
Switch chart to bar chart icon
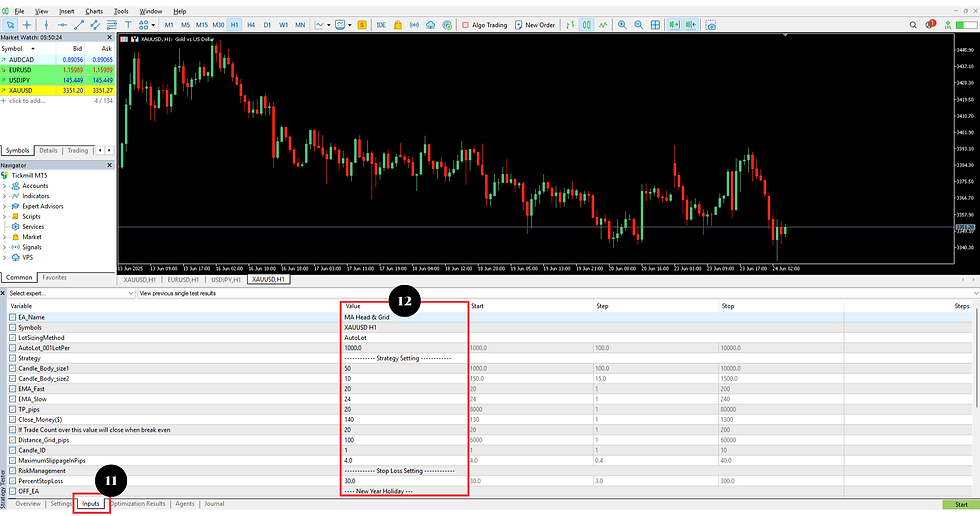pyautogui.click(x=570, y=25)
